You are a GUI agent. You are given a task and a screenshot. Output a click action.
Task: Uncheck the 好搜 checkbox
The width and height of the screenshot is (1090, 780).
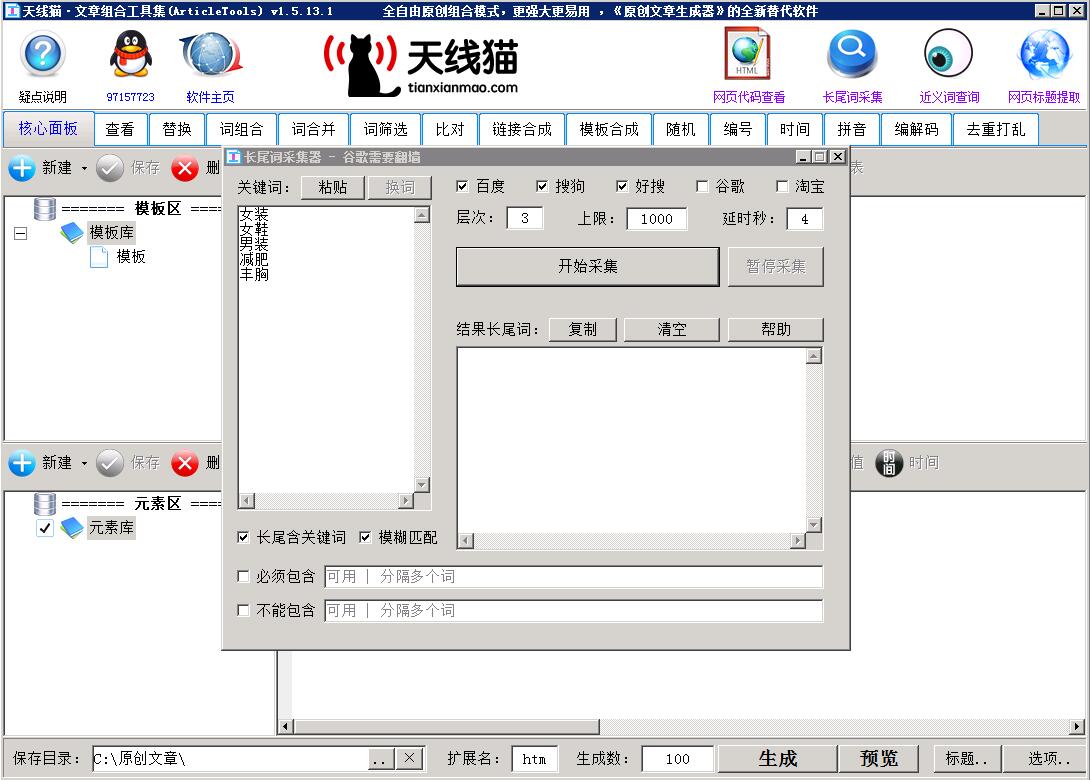621,186
